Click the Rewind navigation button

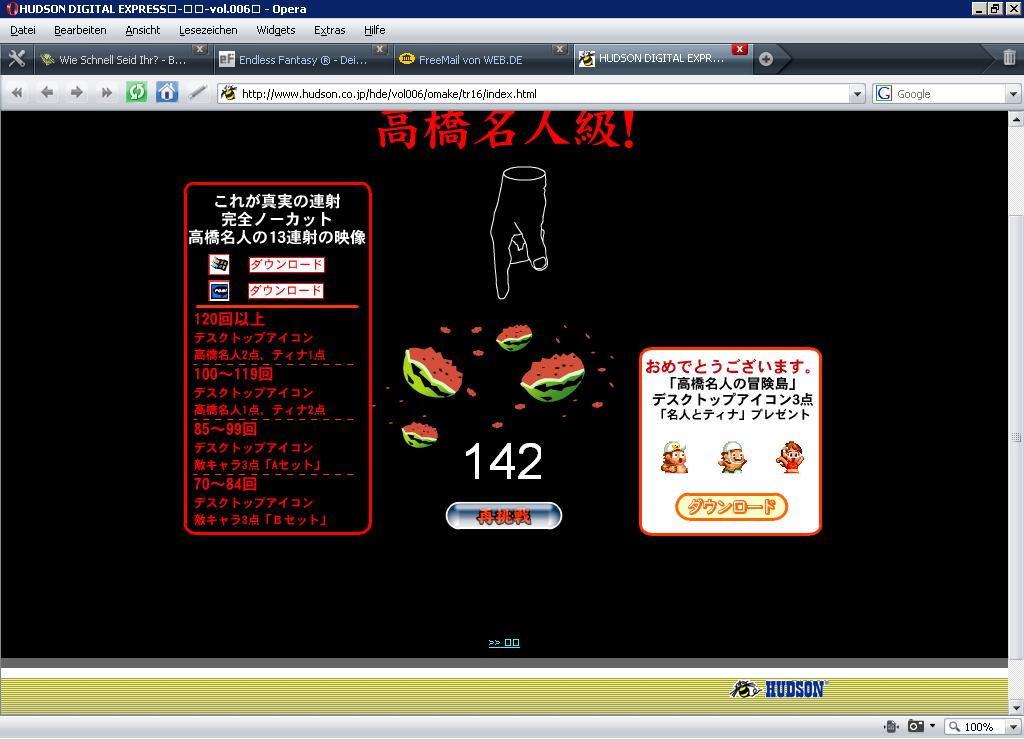pos(17,93)
